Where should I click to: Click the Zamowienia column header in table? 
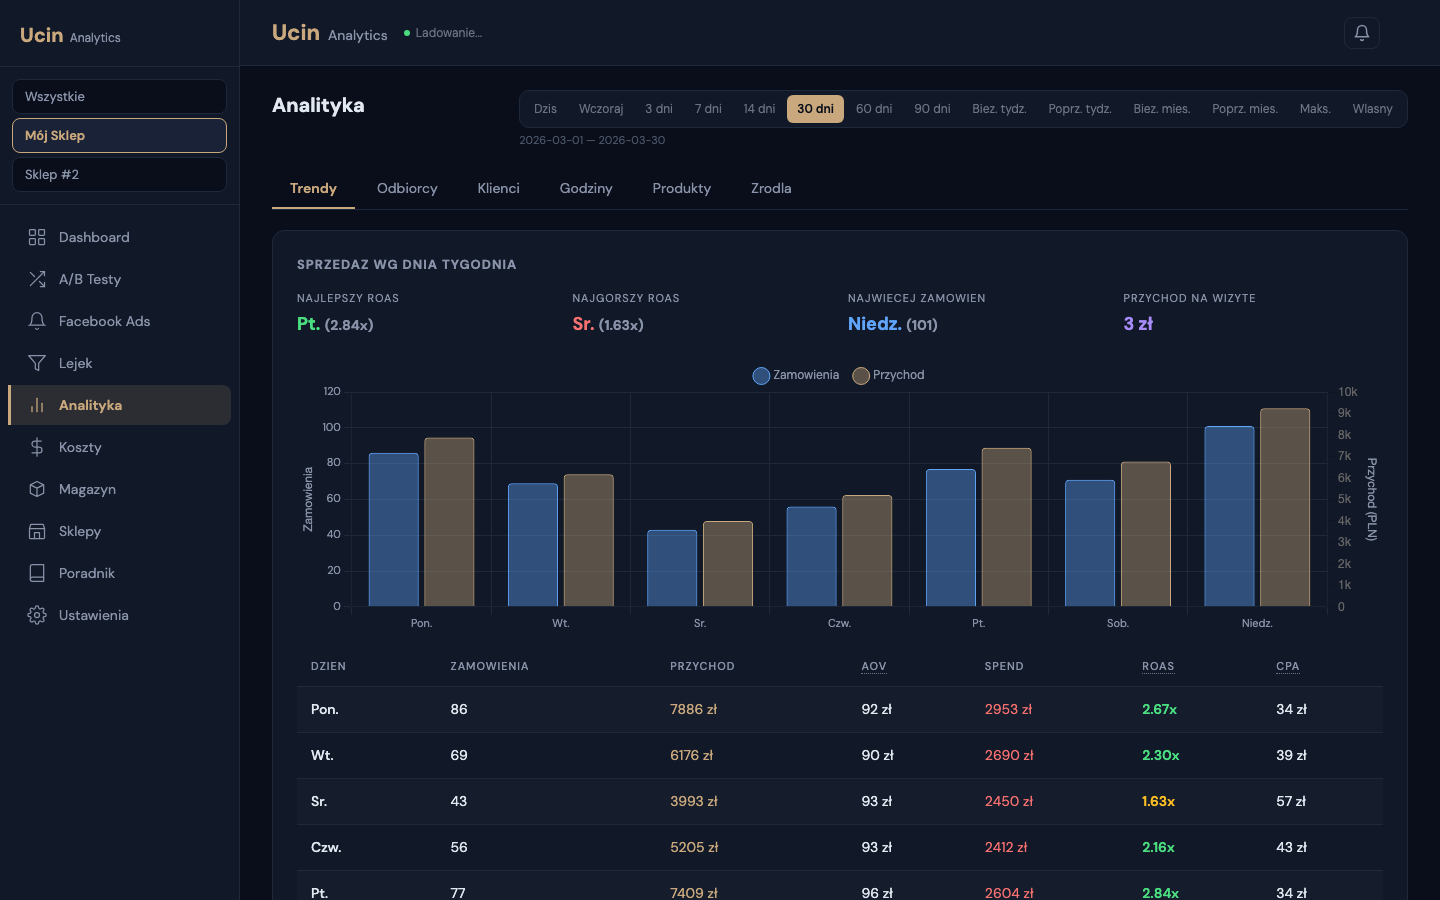(x=490, y=666)
